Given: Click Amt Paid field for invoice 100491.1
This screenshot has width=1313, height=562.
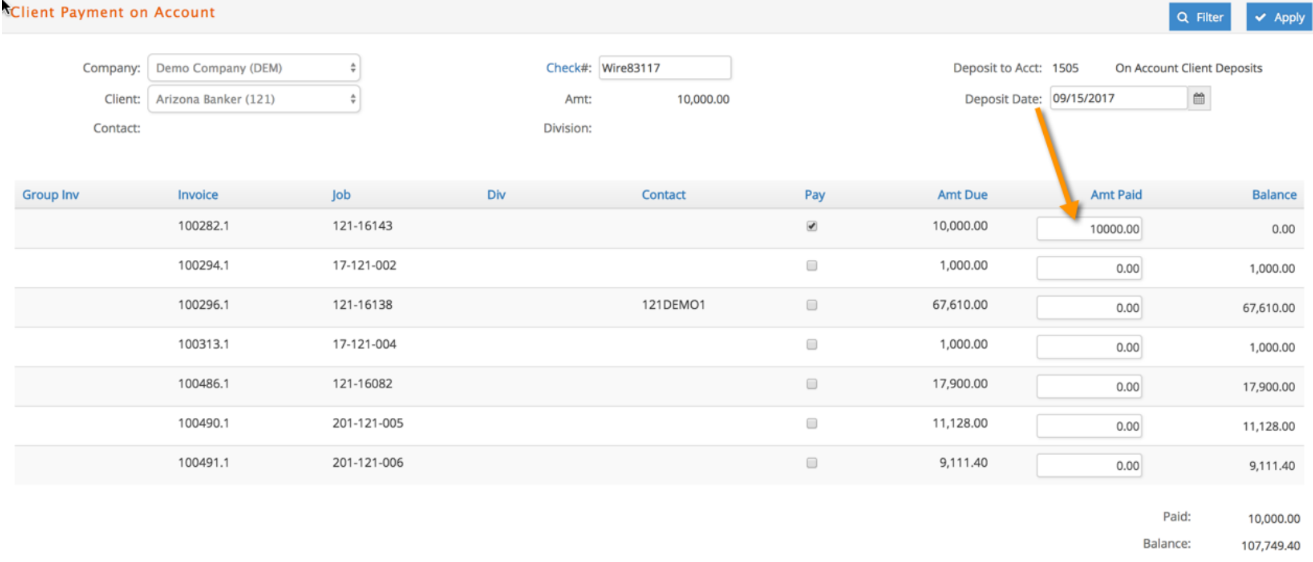Looking at the screenshot, I should coord(1089,465).
